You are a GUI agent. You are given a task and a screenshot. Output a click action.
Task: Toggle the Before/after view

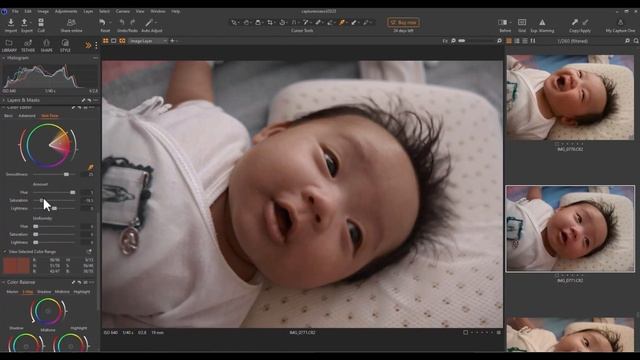[502, 22]
